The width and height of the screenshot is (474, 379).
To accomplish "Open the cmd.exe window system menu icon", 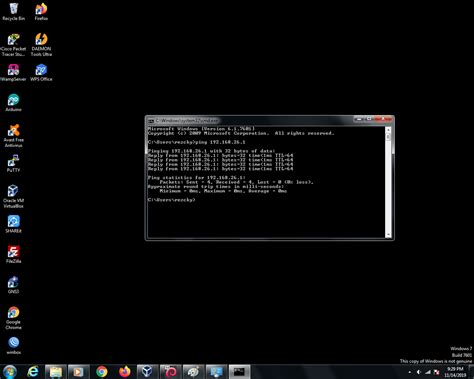I will coord(151,121).
